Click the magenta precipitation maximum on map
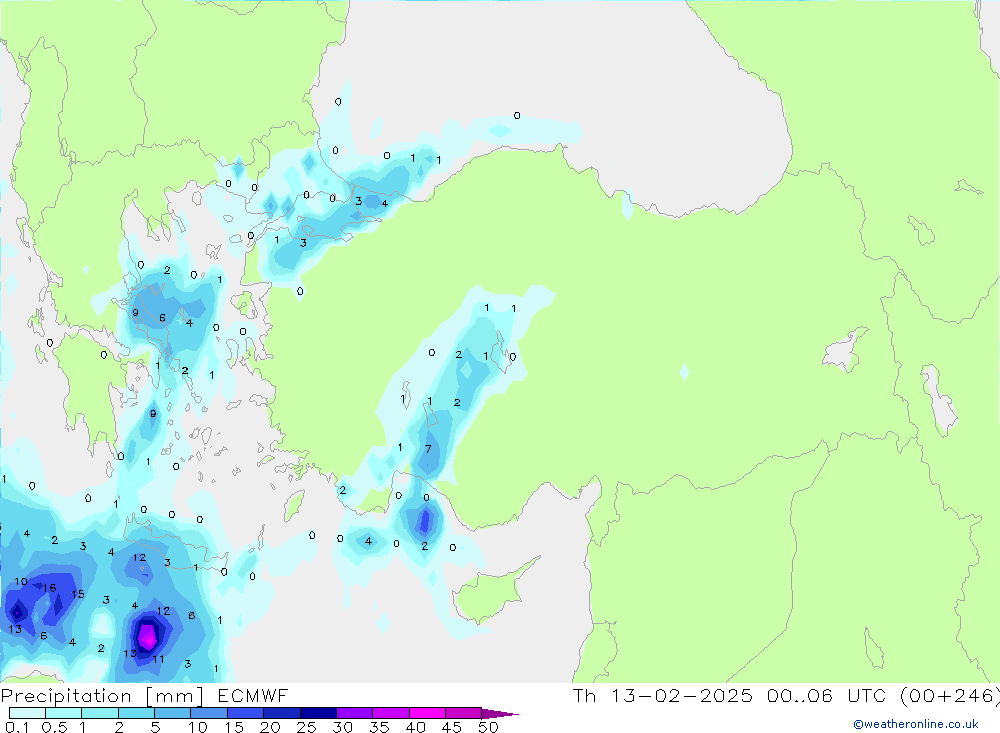The image size is (1000, 733). 147,636
